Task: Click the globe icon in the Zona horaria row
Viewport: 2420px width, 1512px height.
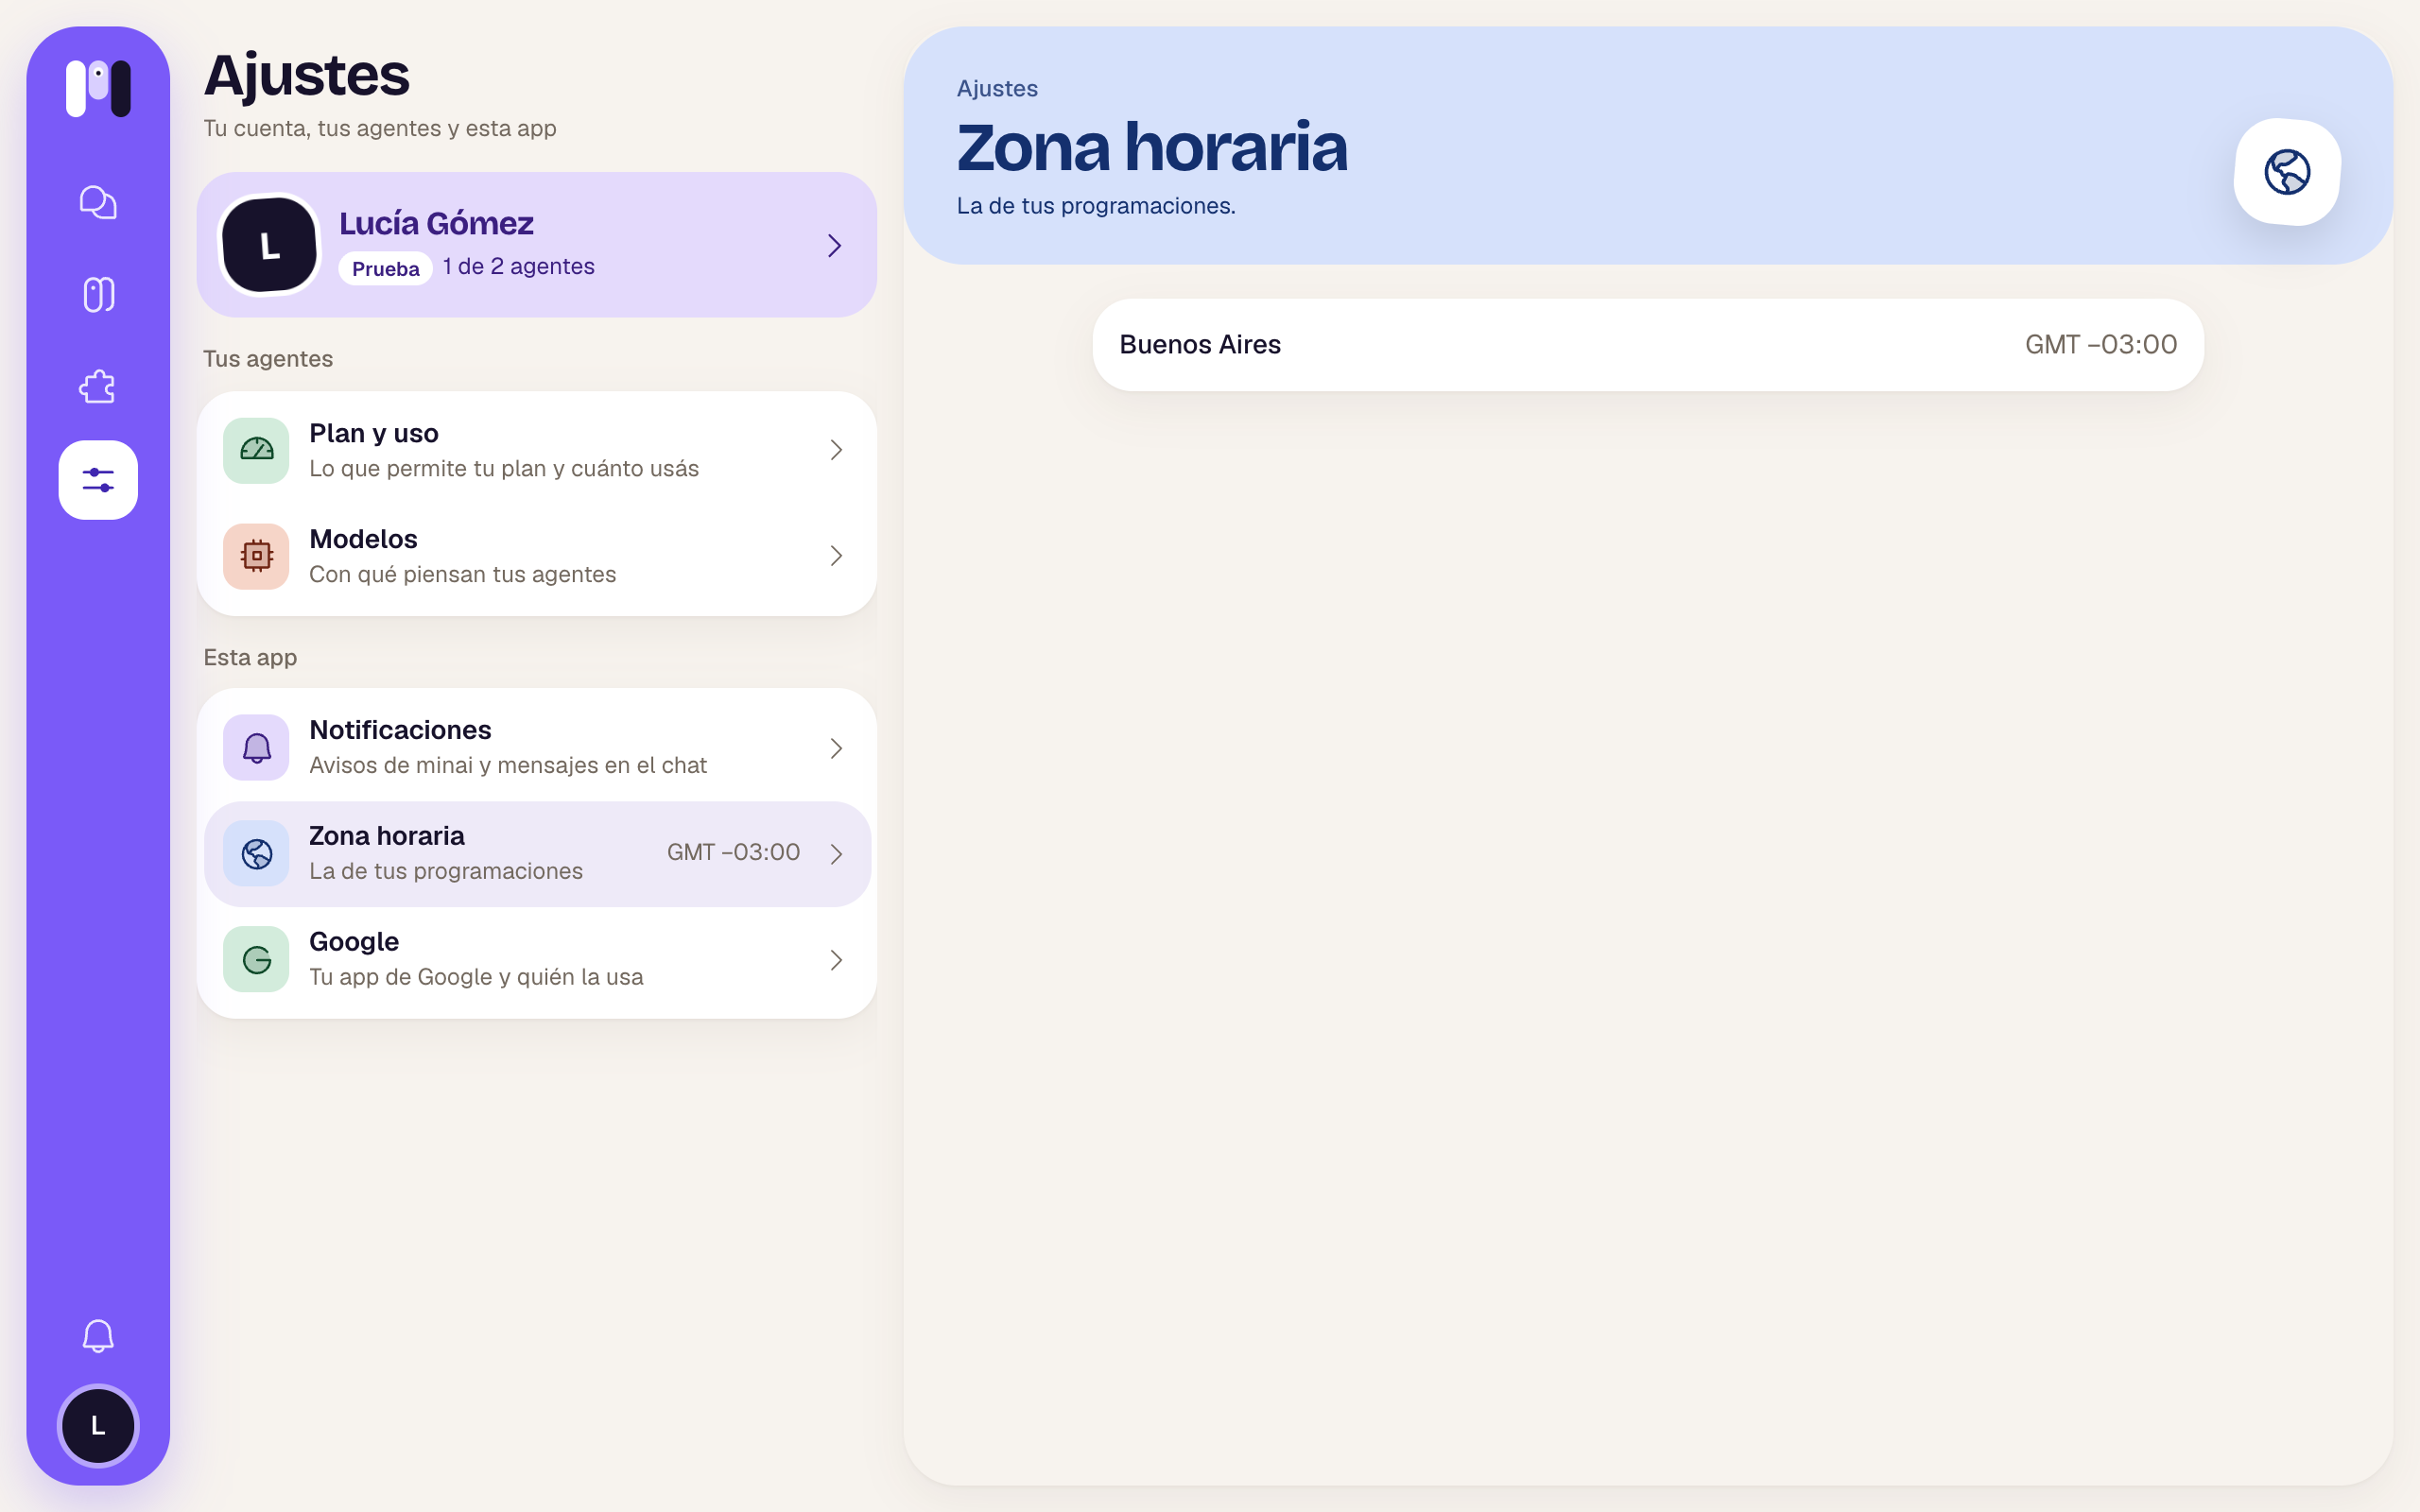Action: (256, 853)
